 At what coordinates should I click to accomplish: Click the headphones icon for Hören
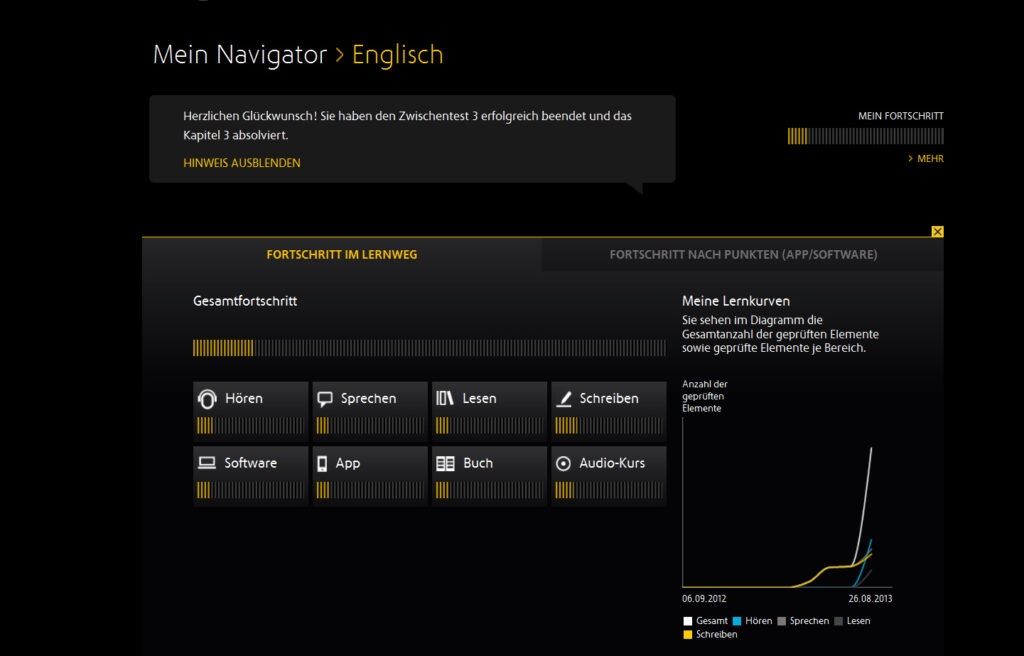point(207,399)
